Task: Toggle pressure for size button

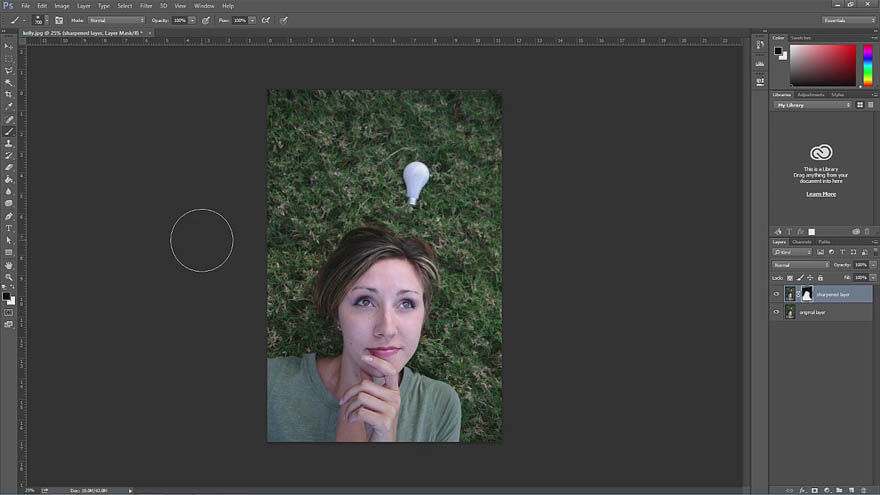Action: coord(284,20)
